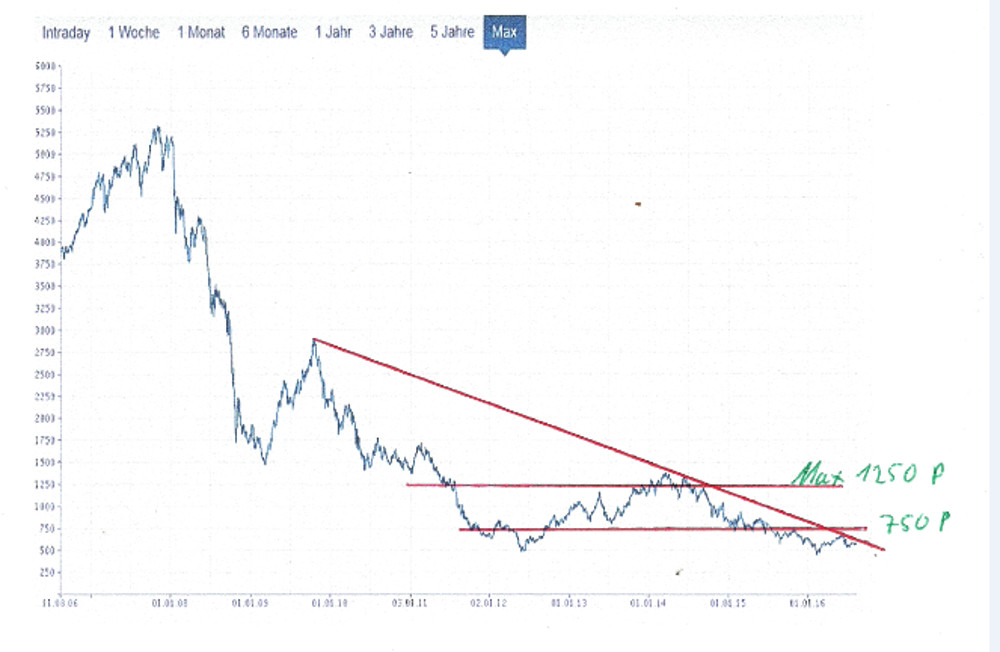
Task: Show the 3 Jahre chart range
Action: point(390,33)
